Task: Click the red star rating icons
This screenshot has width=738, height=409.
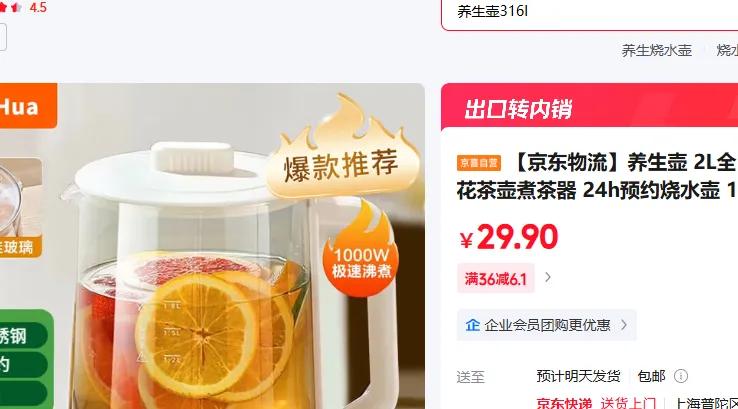Action: tap(11, 7)
